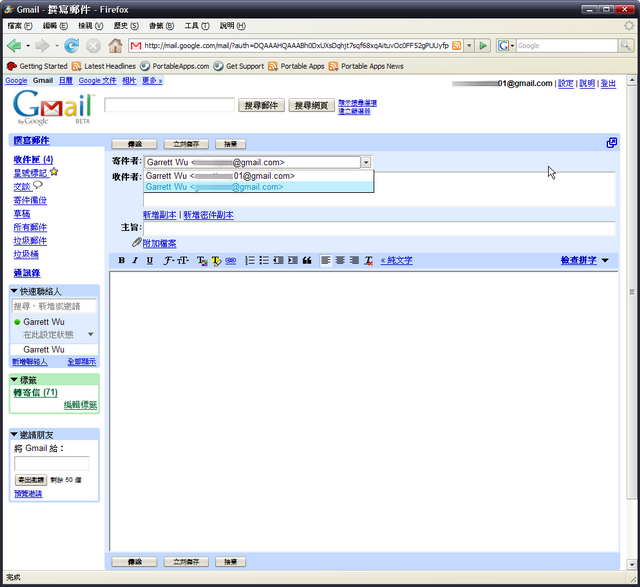Click the RSS feed icon in address bar
Image resolution: width=640 pixels, height=587 pixels.
pyautogui.click(x=457, y=45)
